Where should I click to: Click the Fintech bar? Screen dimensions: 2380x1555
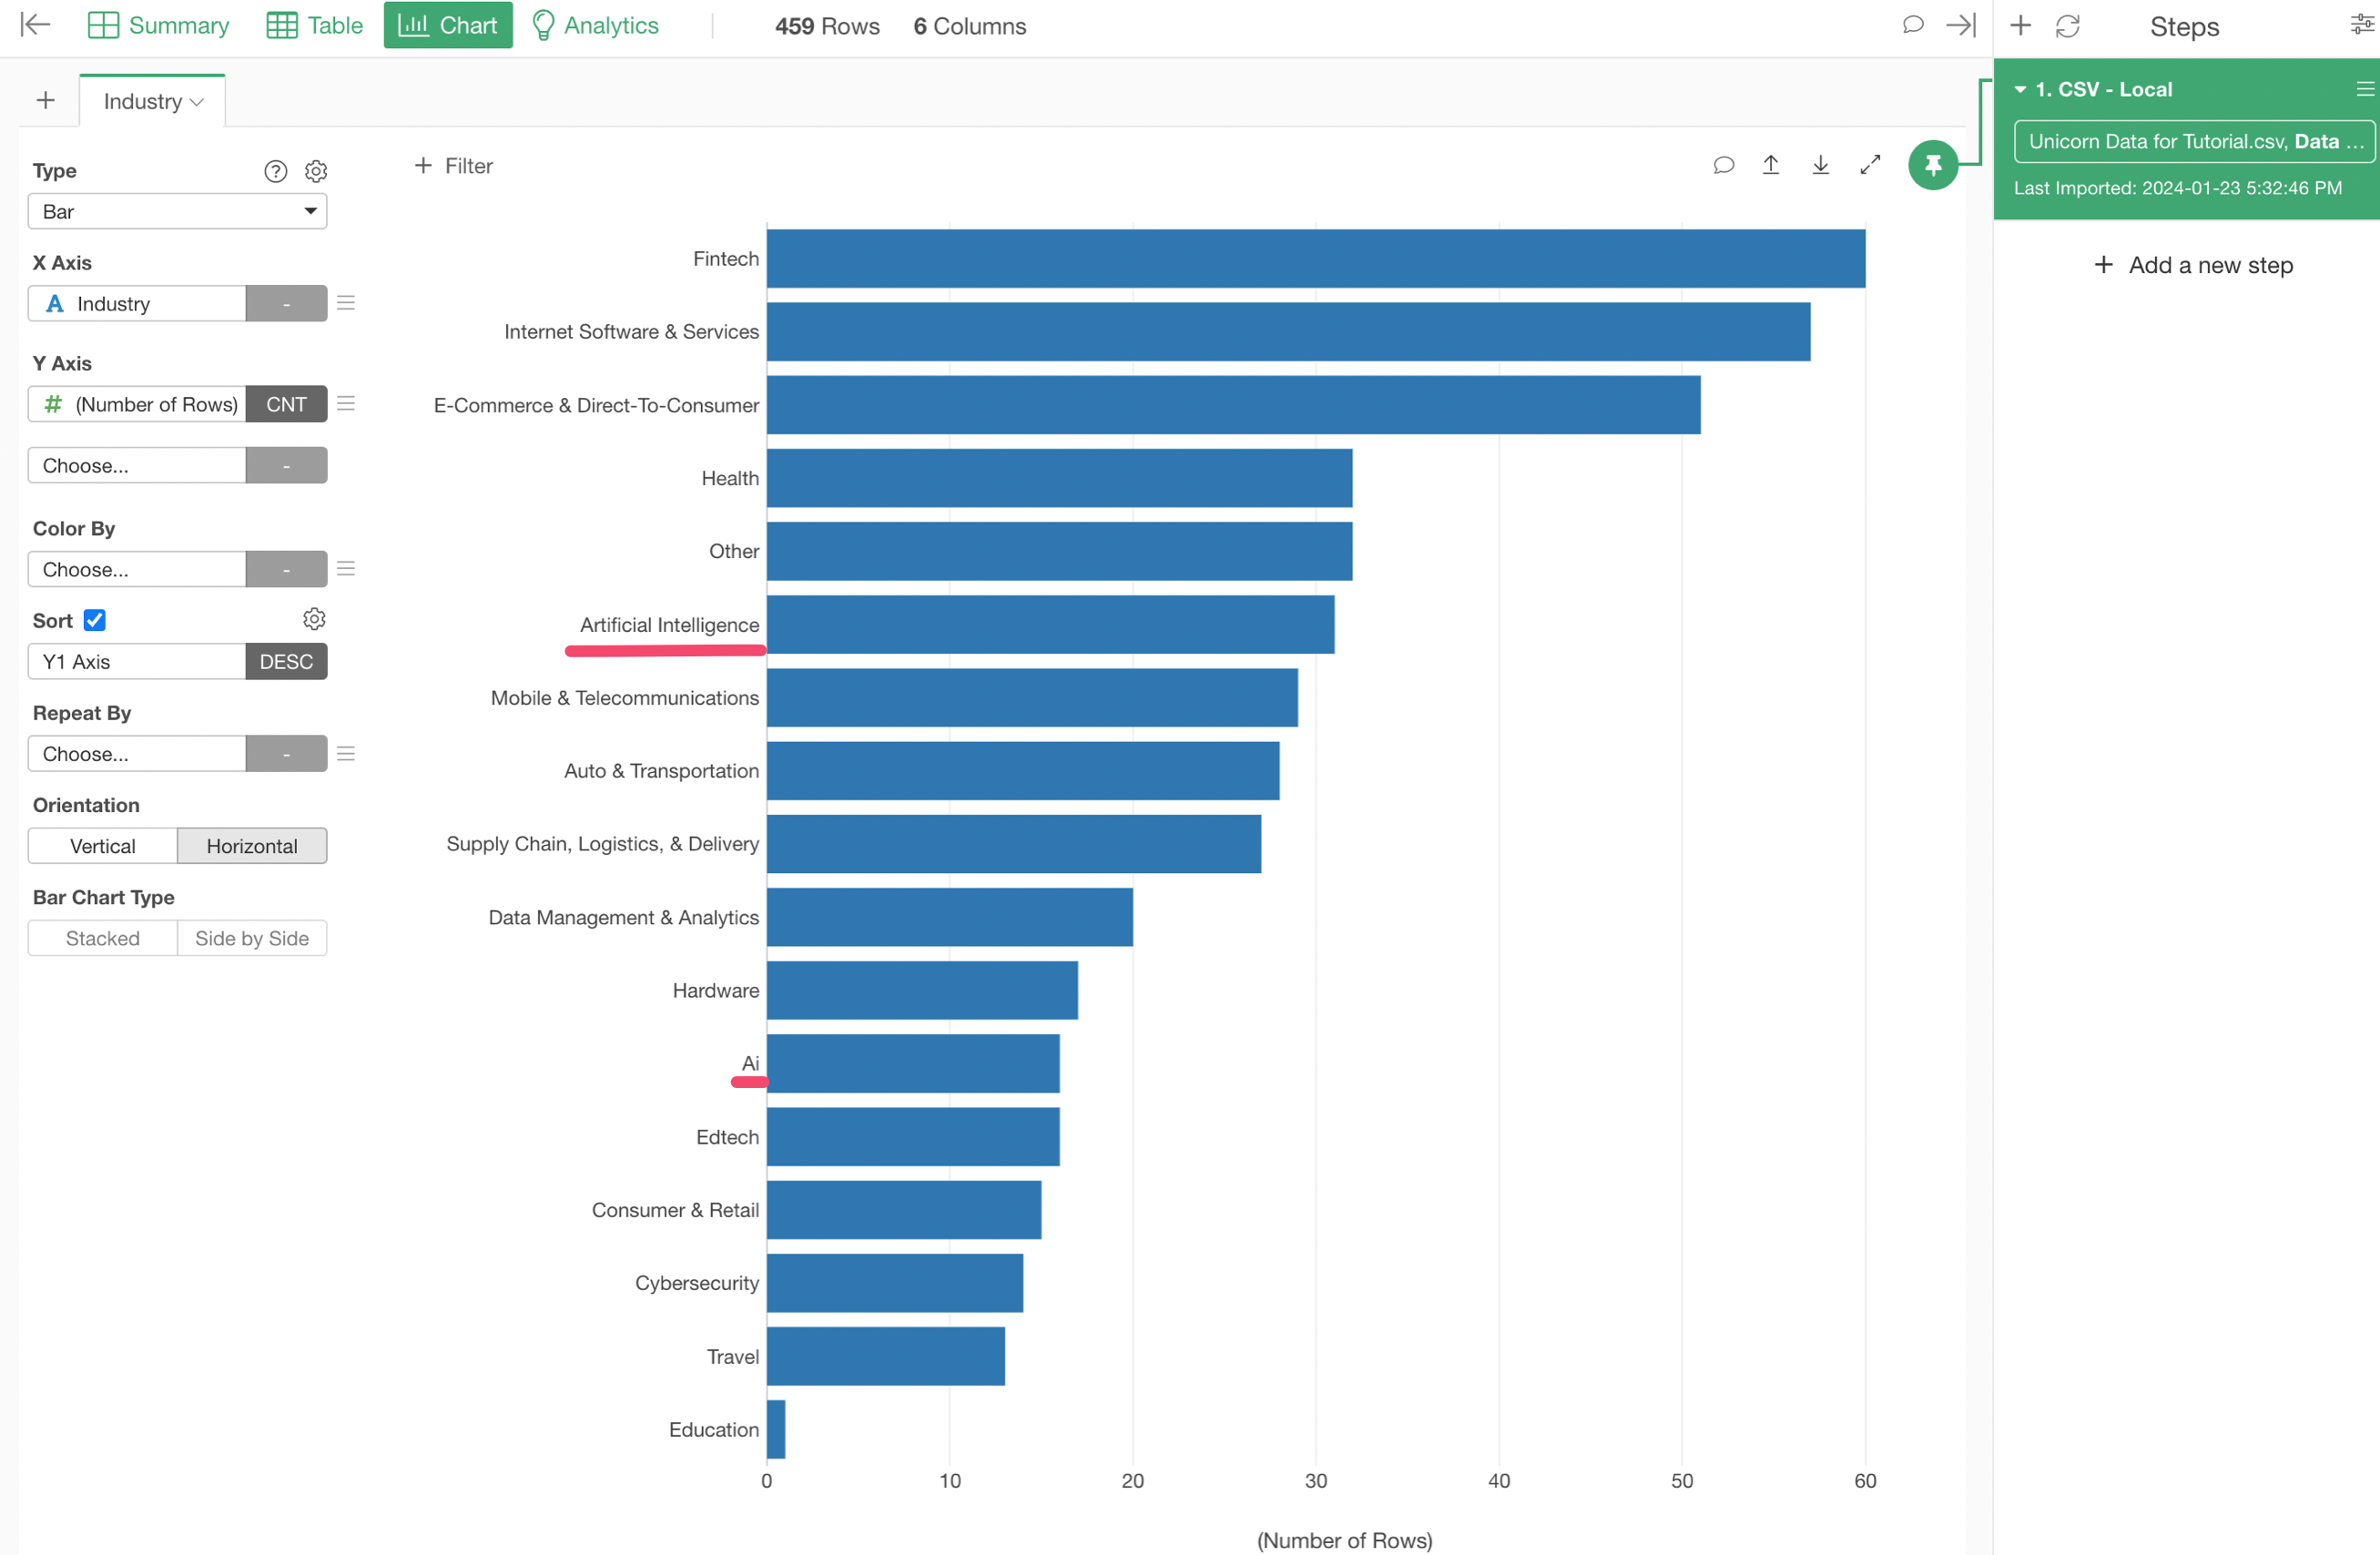tap(1315, 259)
